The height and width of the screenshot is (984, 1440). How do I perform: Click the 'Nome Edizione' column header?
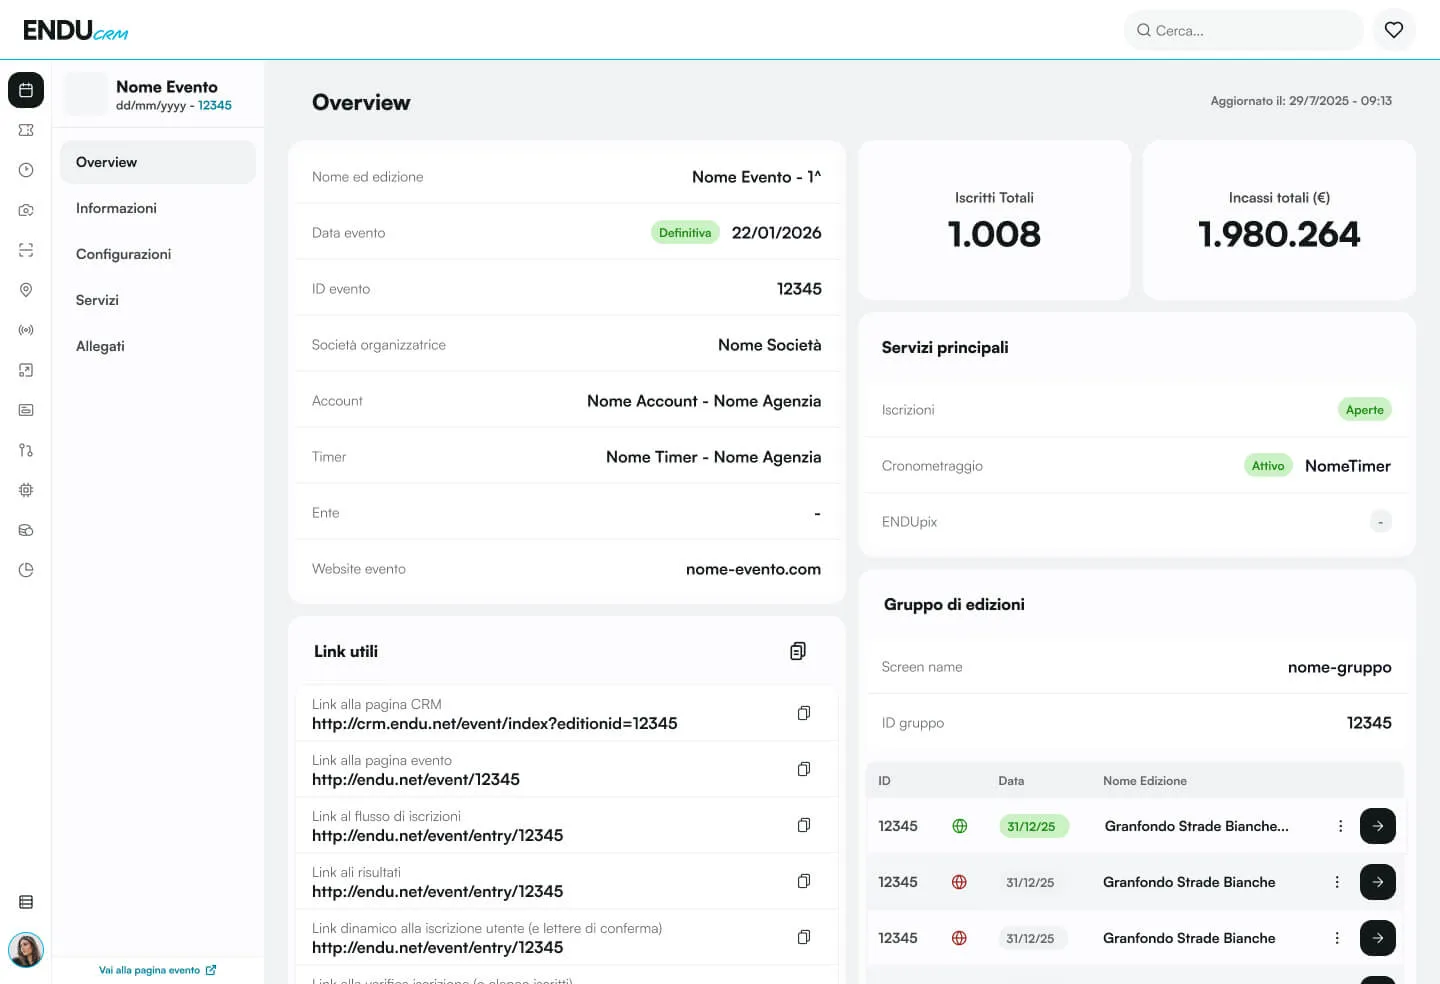point(1145,781)
